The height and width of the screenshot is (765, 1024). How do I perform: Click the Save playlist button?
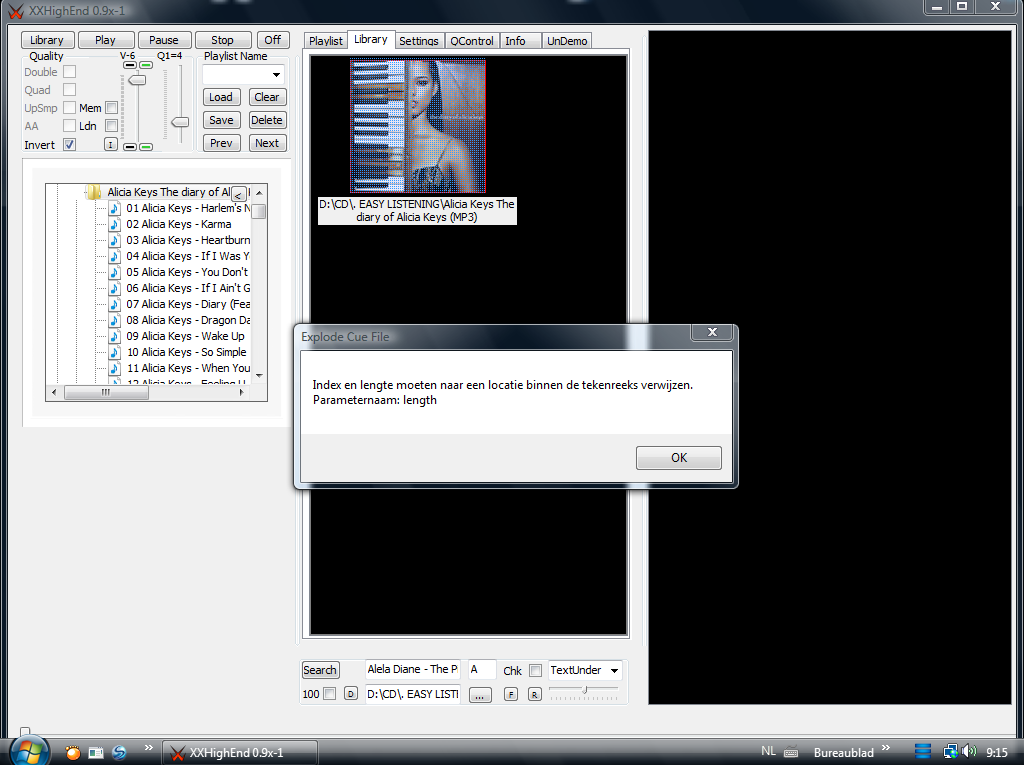(221, 120)
